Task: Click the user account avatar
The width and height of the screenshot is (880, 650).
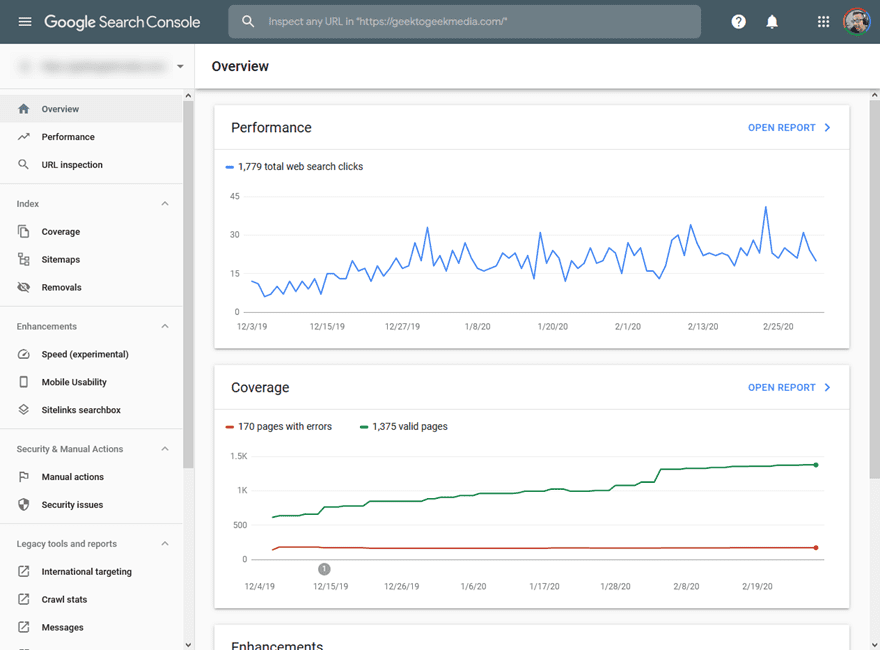Action: click(x=856, y=22)
